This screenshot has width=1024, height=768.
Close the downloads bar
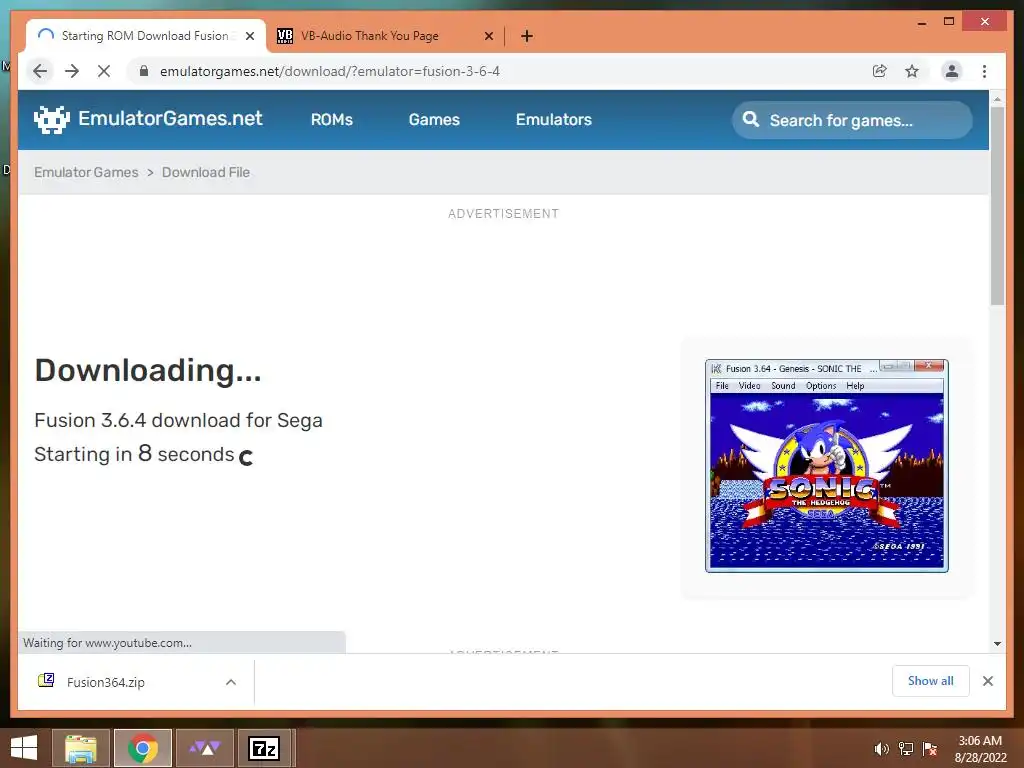[x=988, y=681]
